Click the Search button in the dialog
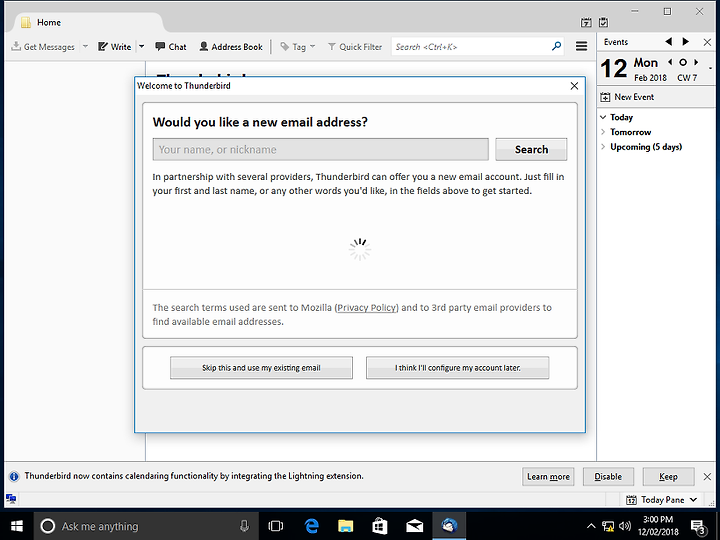 tap(531, 149)
